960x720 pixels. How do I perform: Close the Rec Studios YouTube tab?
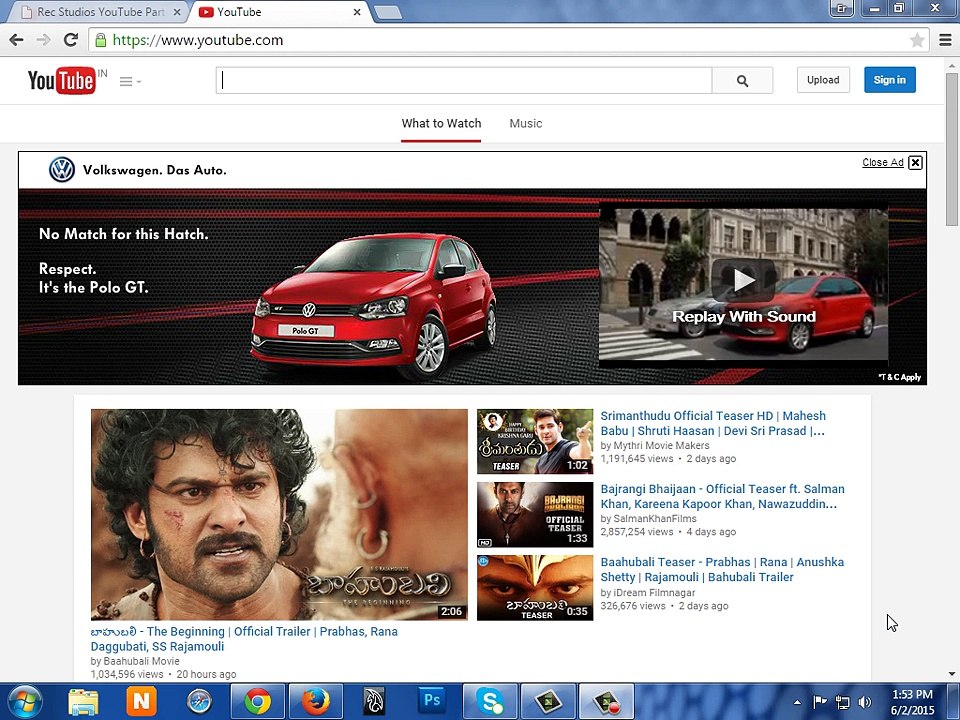click(x=177, y=12)
